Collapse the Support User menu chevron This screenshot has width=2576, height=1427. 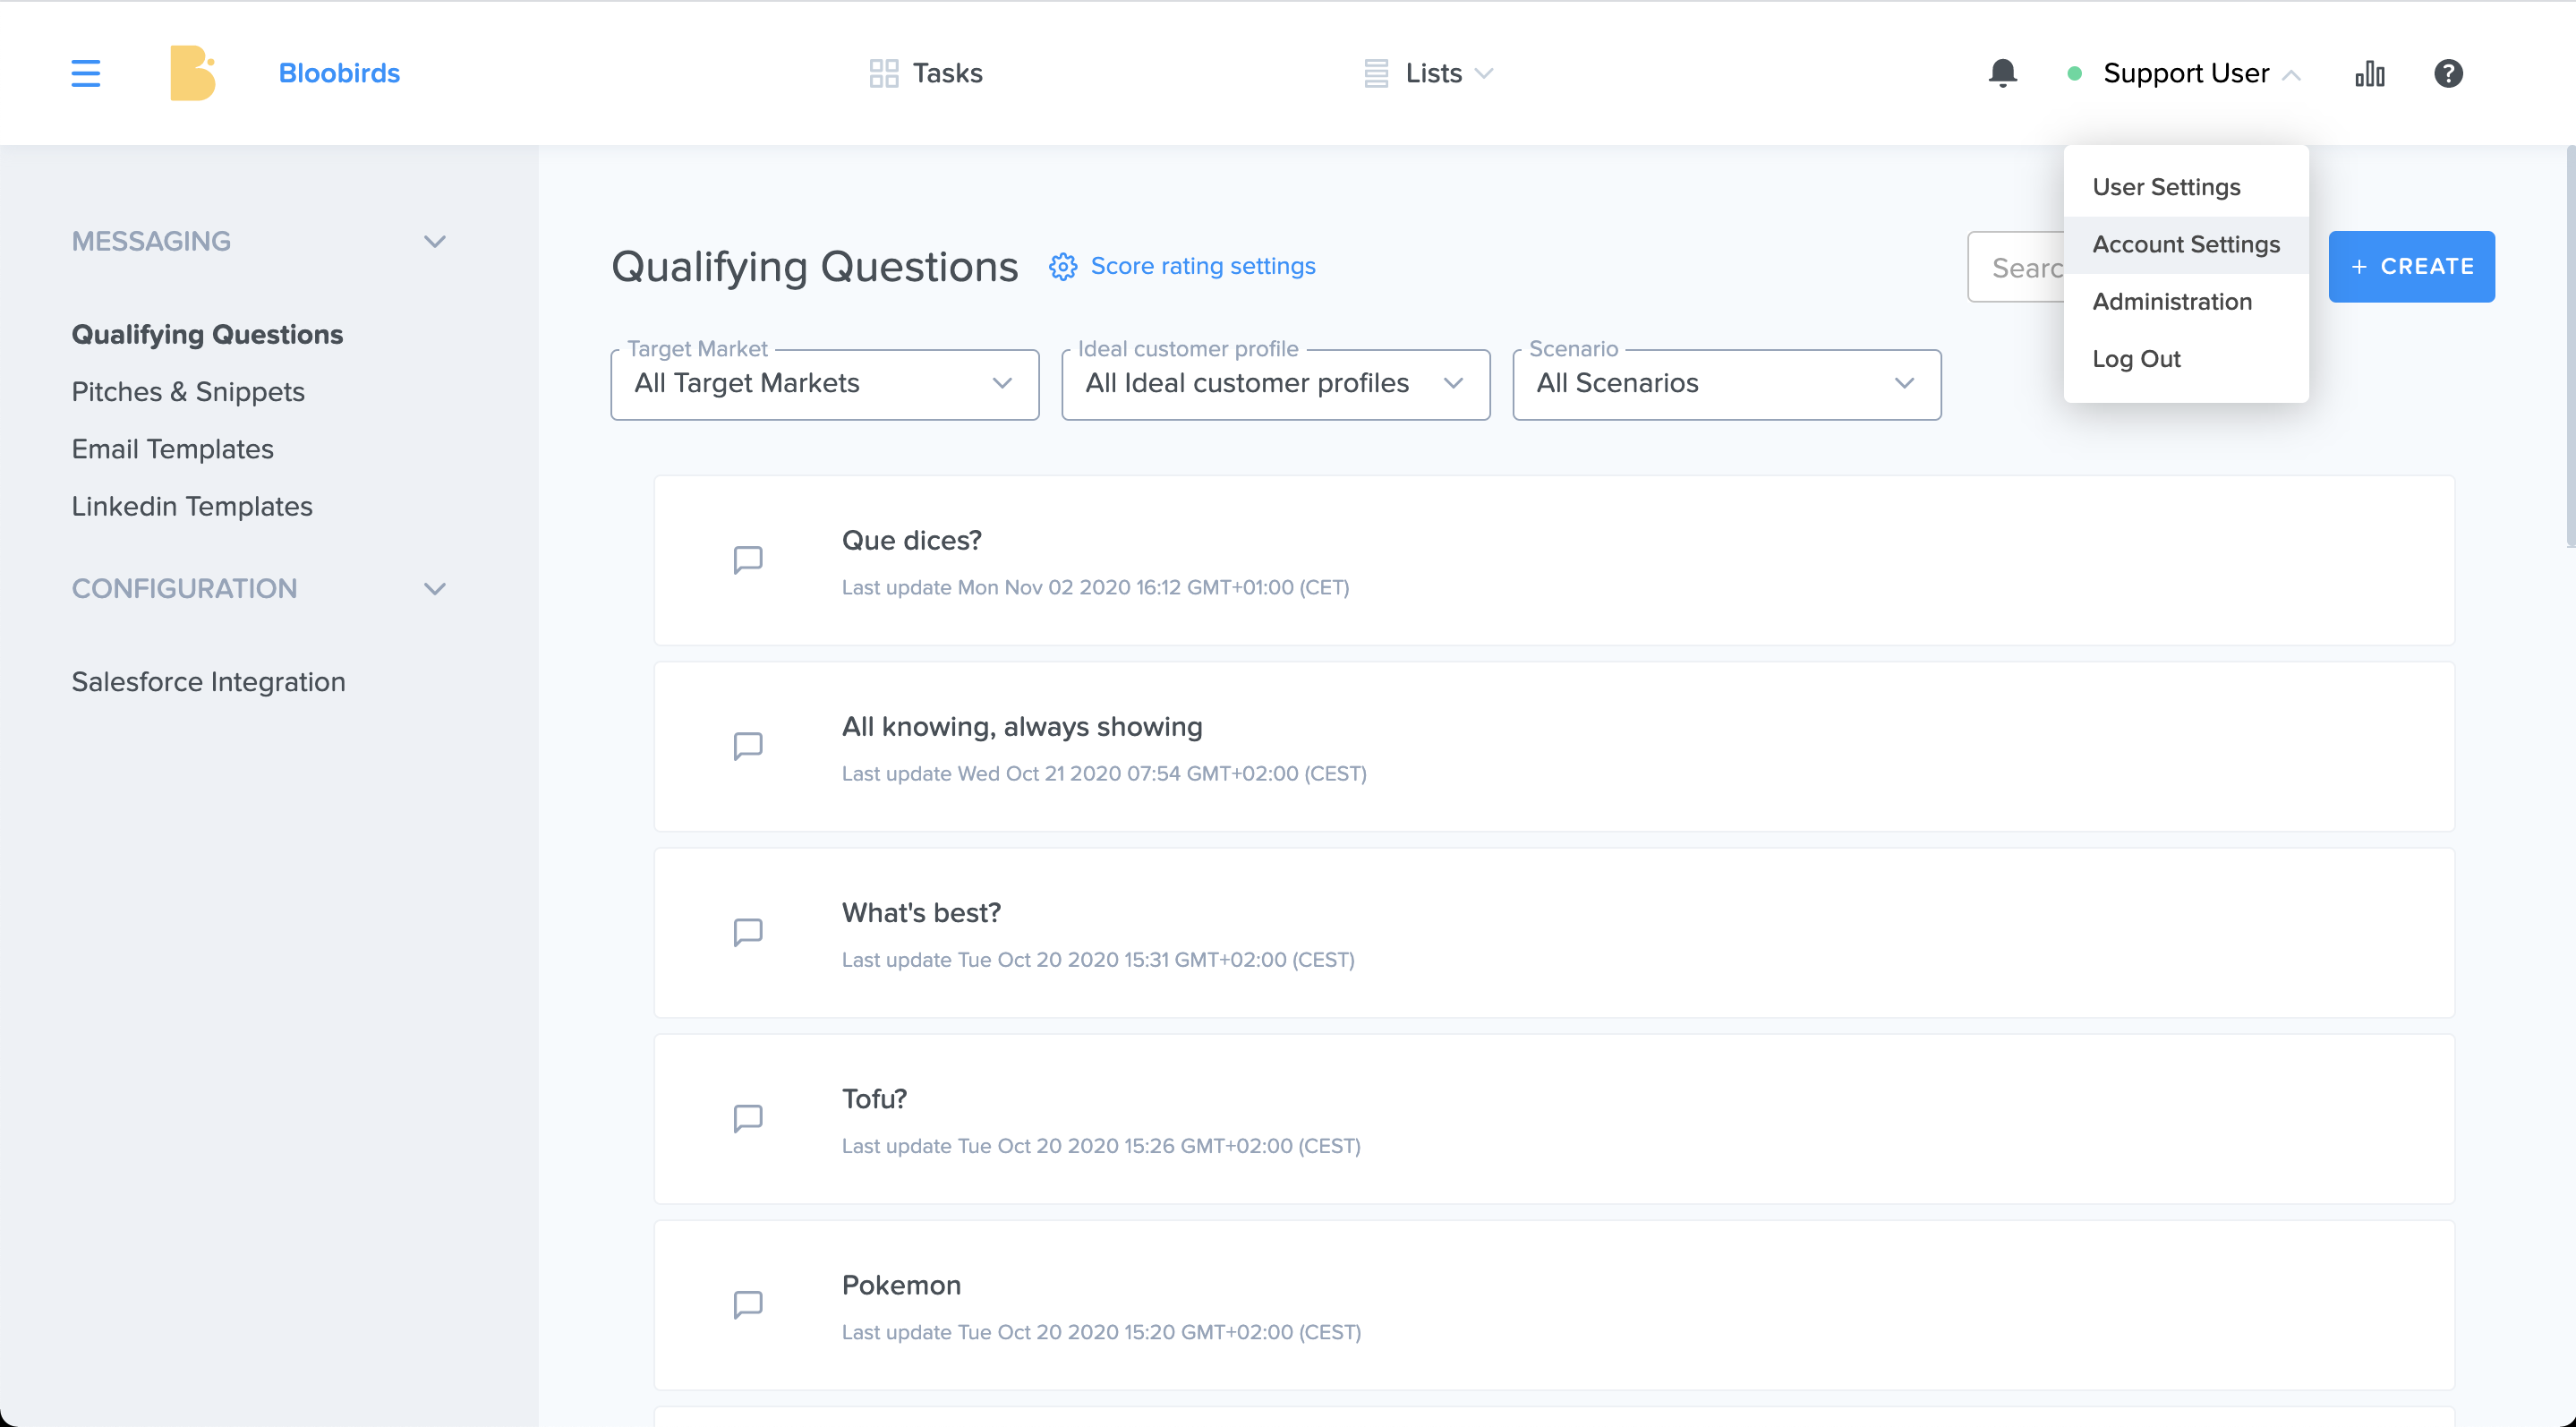2292,75
